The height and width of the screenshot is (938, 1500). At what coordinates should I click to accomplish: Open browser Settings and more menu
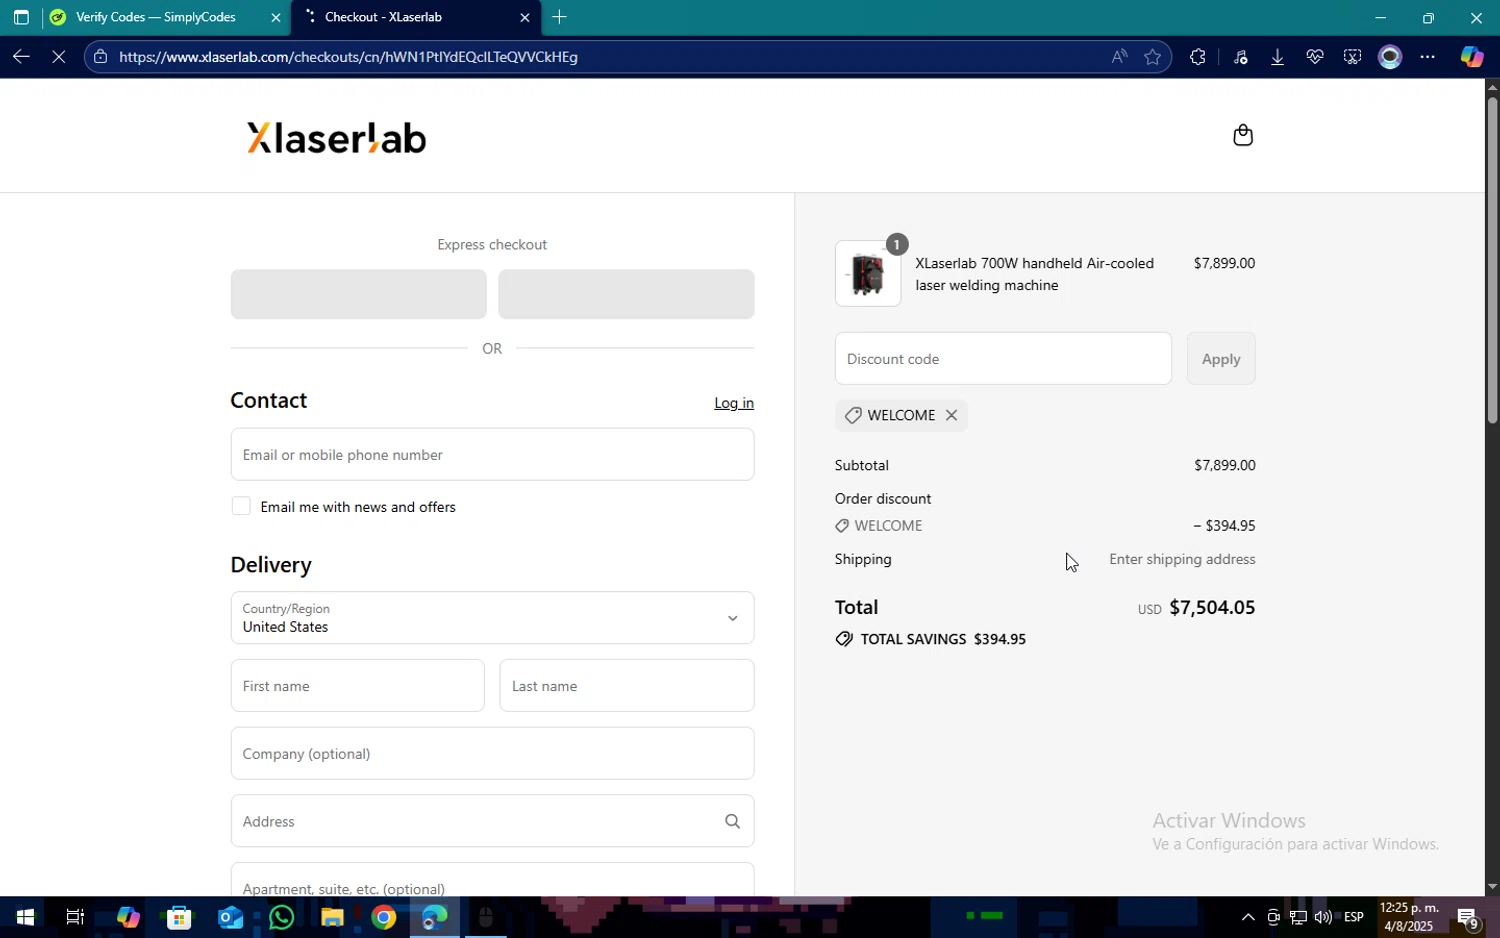tap(1428, 57)
